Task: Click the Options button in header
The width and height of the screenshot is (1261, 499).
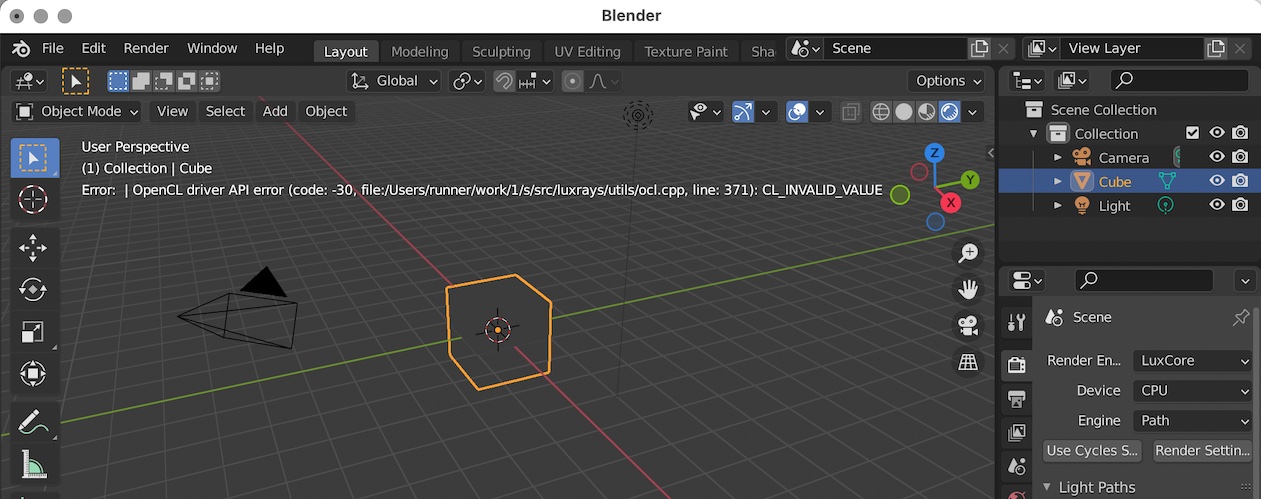Action: coord(948,81)
